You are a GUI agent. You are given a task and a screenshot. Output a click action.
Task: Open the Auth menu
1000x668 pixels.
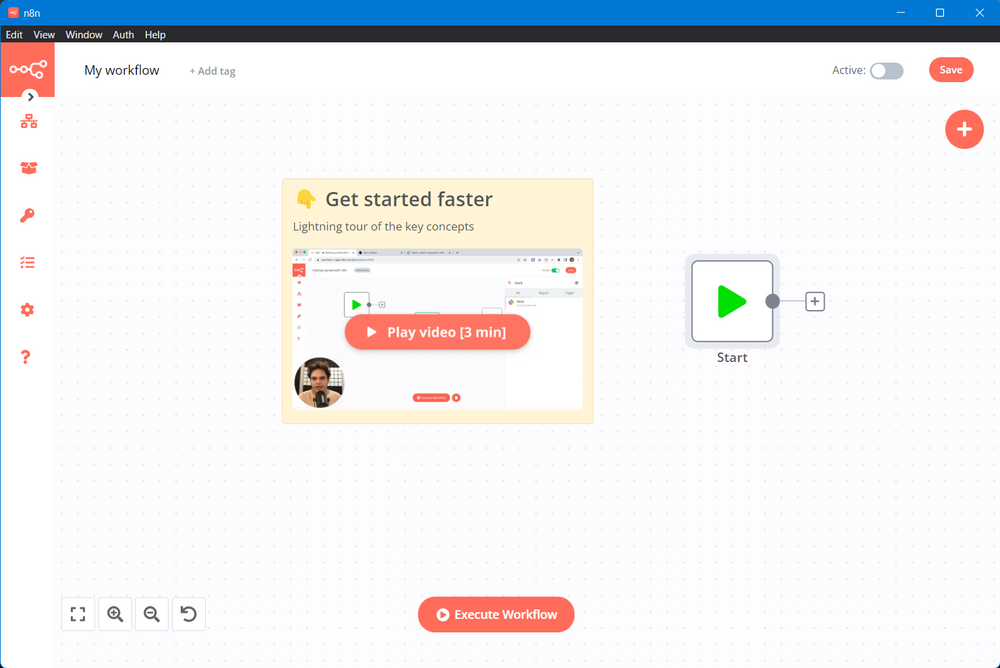pos(123,34)
